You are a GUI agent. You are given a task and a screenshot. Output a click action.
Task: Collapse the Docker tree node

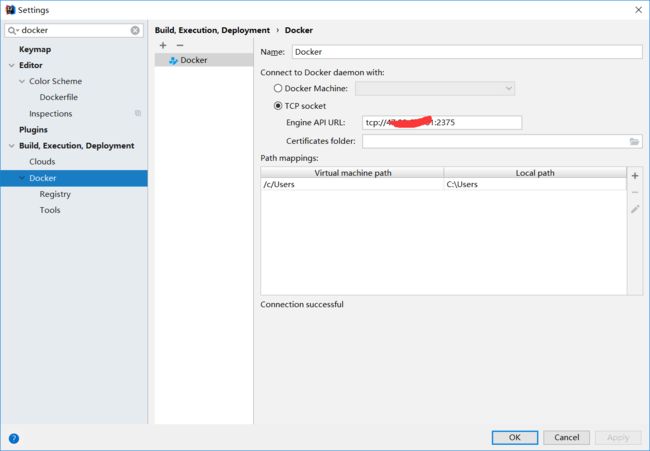(22, 178)
